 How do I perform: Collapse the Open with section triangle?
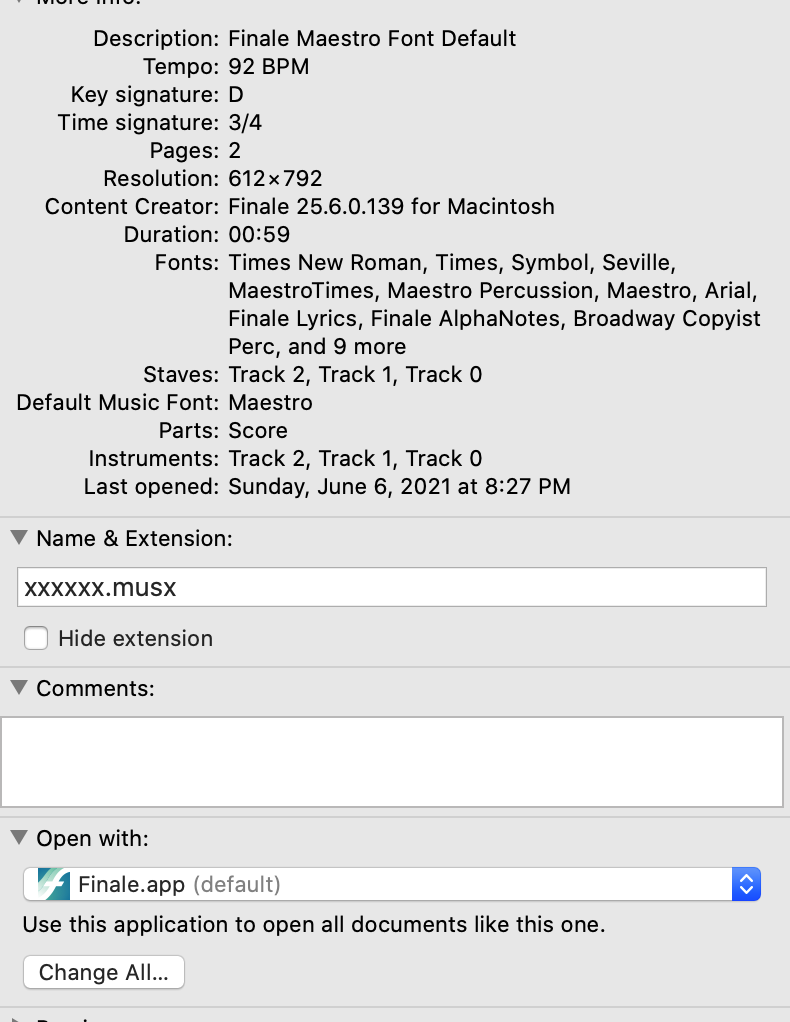(19, 838)
